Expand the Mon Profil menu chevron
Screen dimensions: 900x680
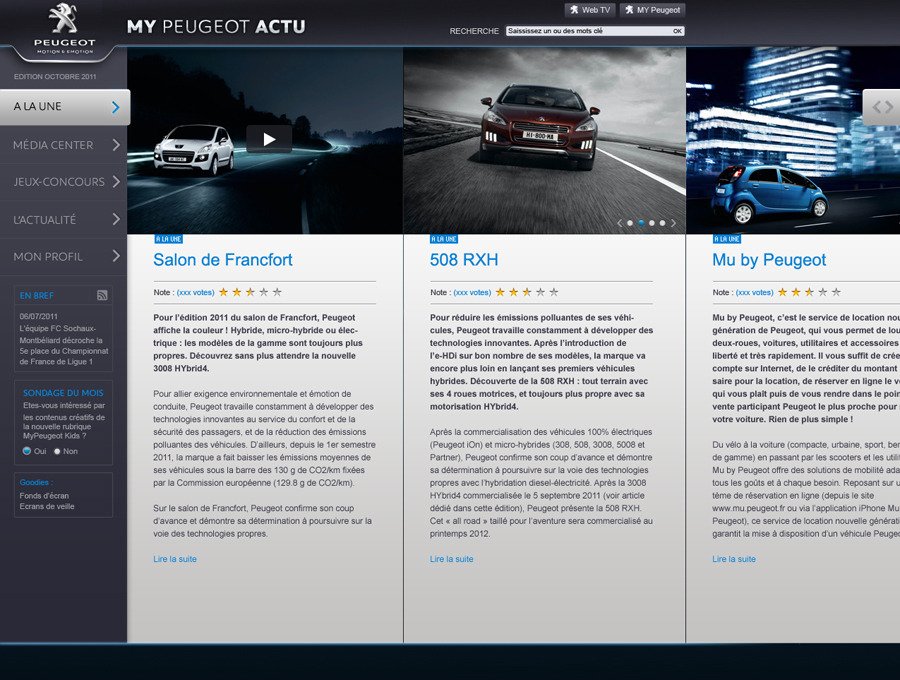tap(116, 257)
